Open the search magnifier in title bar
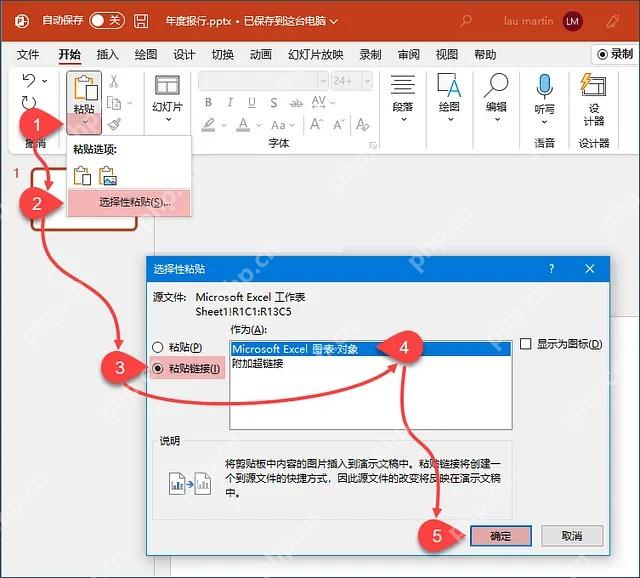Viewport: 640px width, 578px height. (x=466, y=21)
